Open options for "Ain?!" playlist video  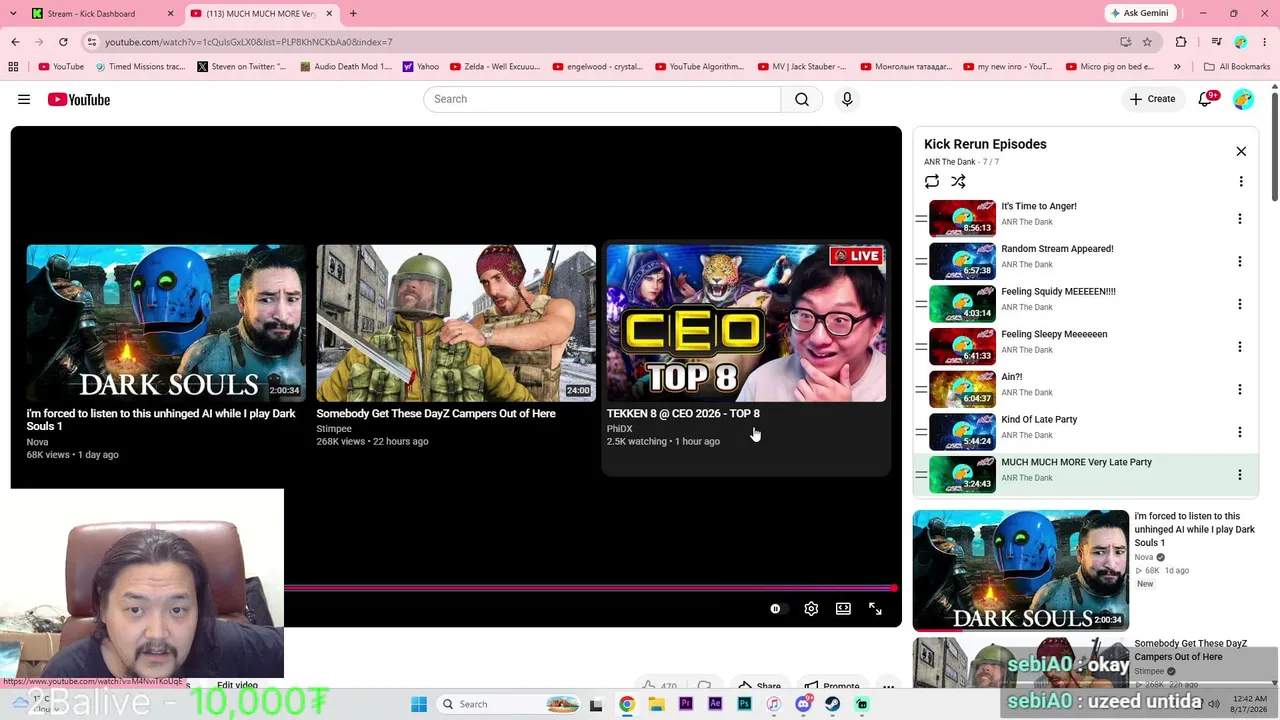pyautogui.click(x=1240, y=389)
